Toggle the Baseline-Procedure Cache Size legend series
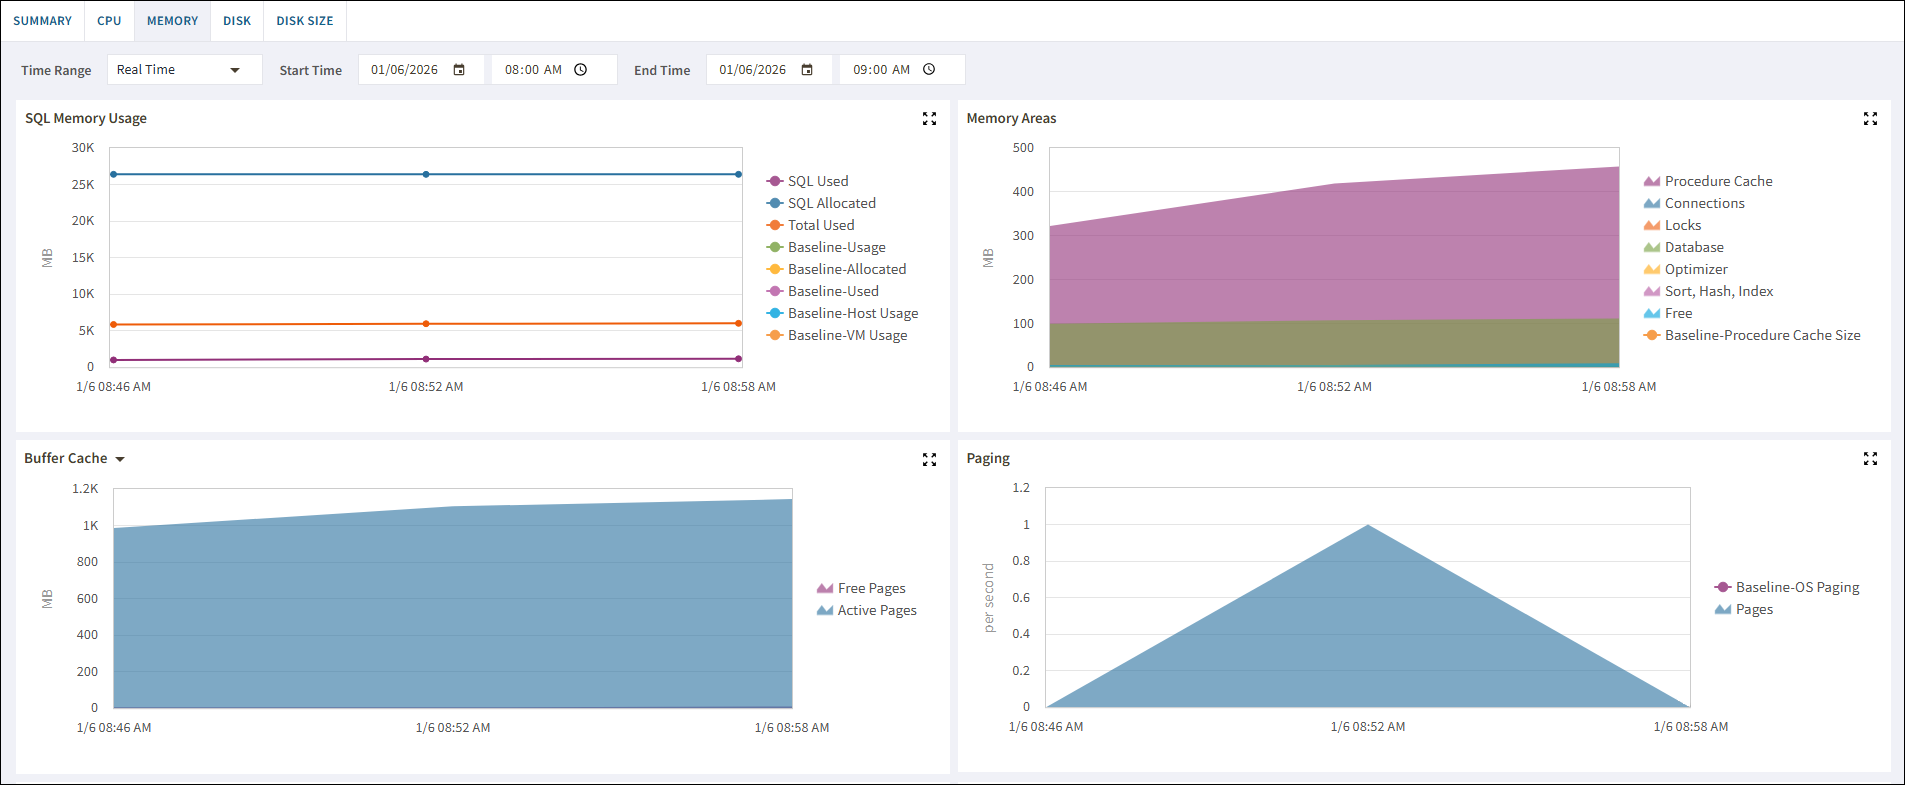Screen dimensions: 1905x785 (x=1752, y=335)
